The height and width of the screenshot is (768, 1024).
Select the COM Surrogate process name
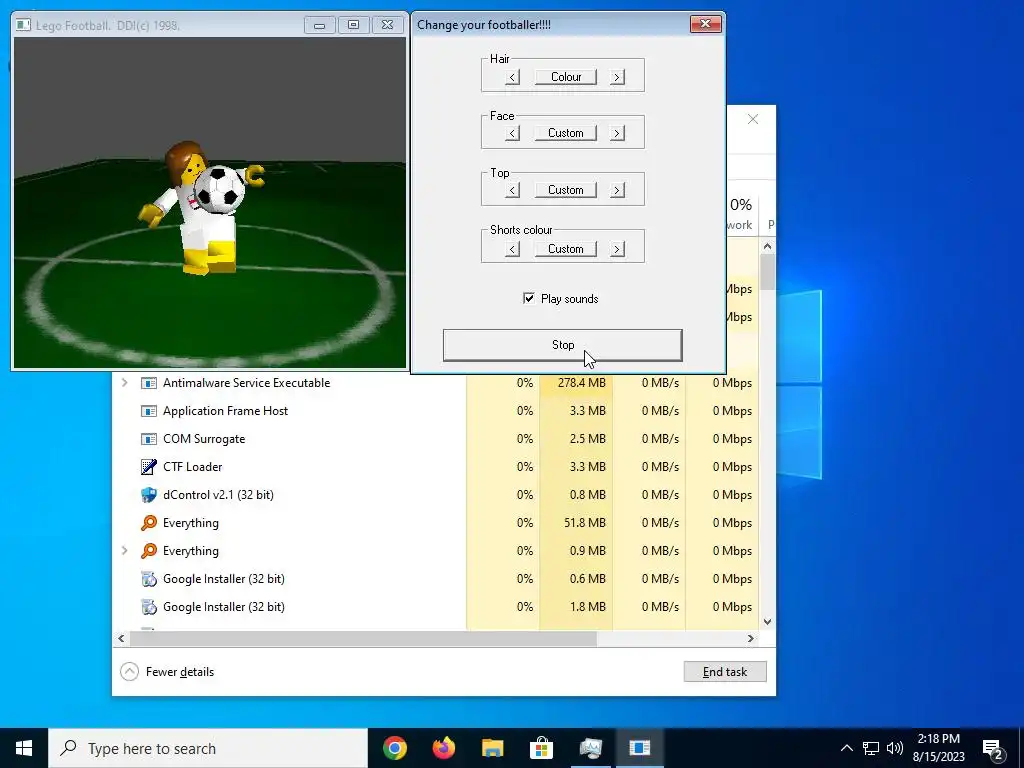click(x=204, y=439)
